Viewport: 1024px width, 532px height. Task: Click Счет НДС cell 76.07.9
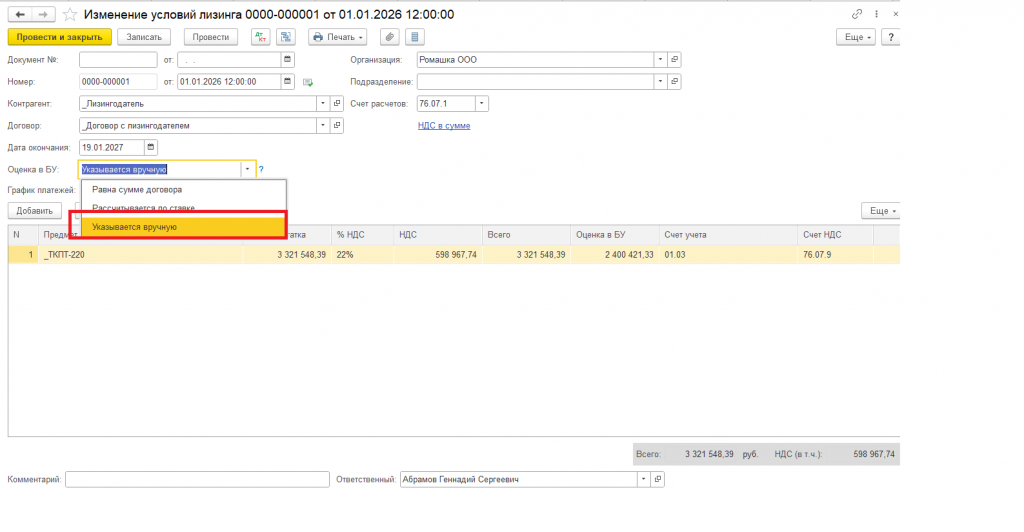click(835, 255)
